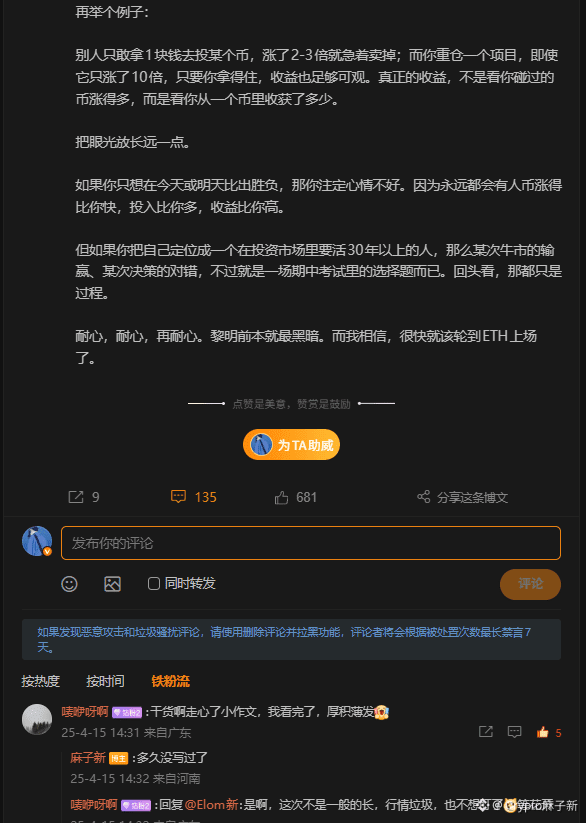Click the share icon beside 分享这条博文

424,497
